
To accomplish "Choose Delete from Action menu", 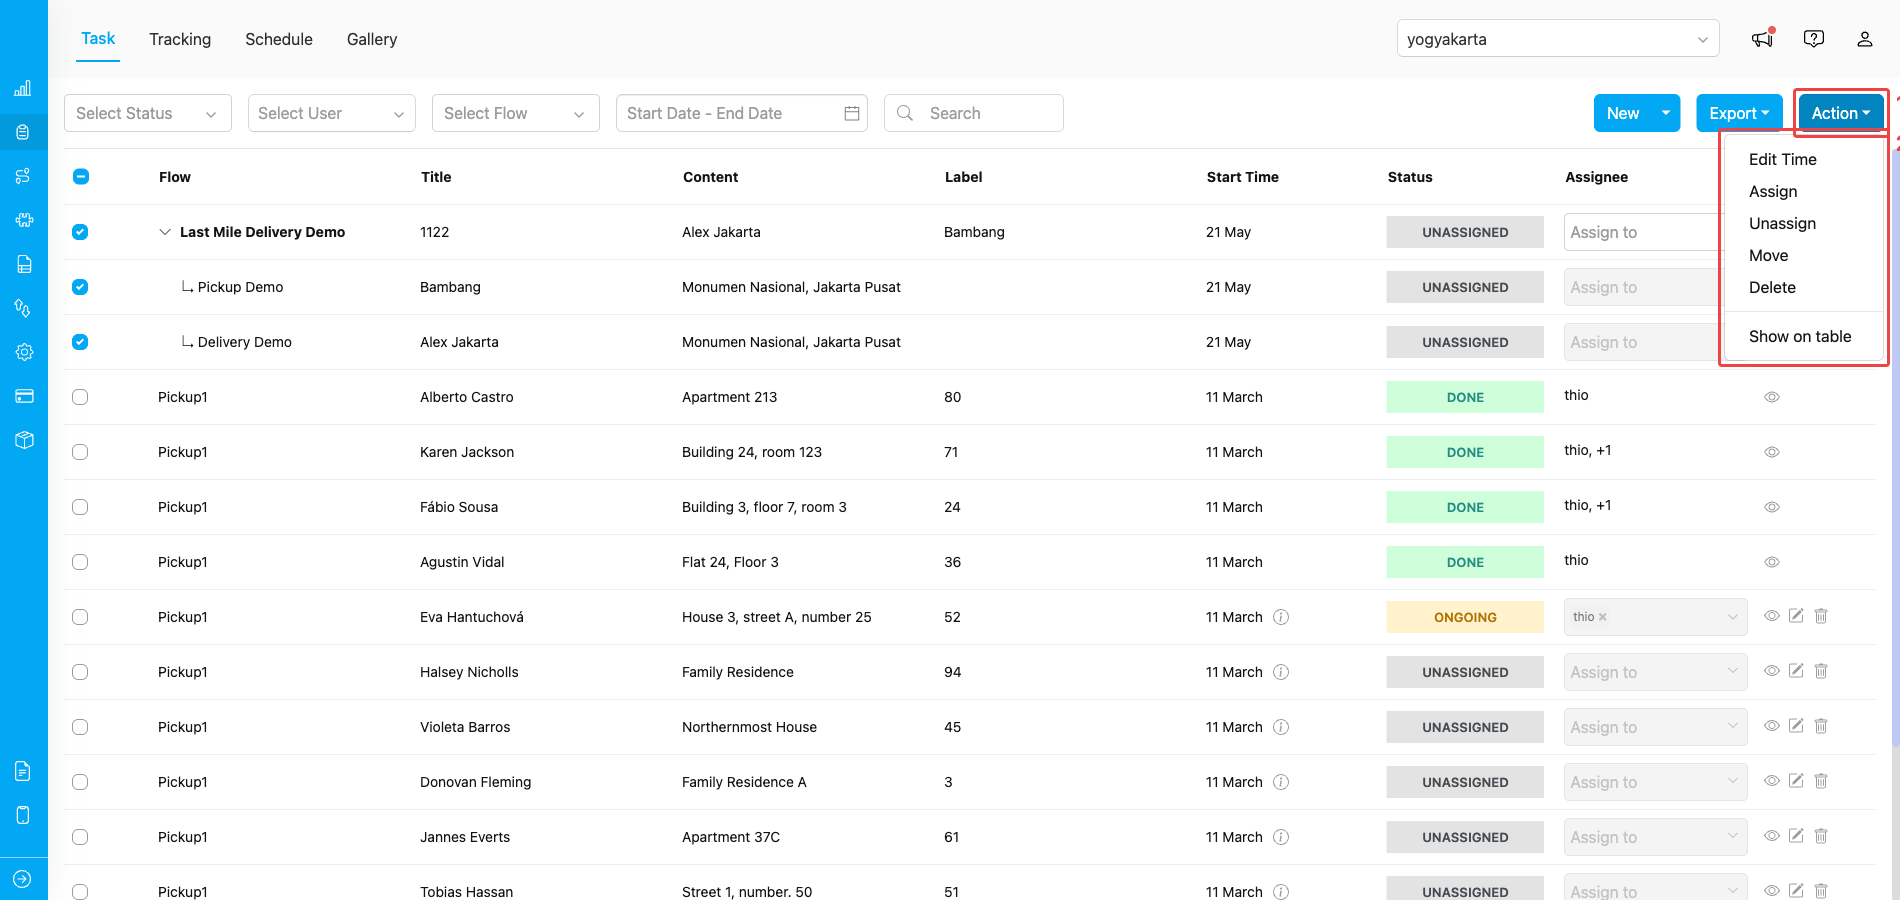I will tap(1772, 287).
